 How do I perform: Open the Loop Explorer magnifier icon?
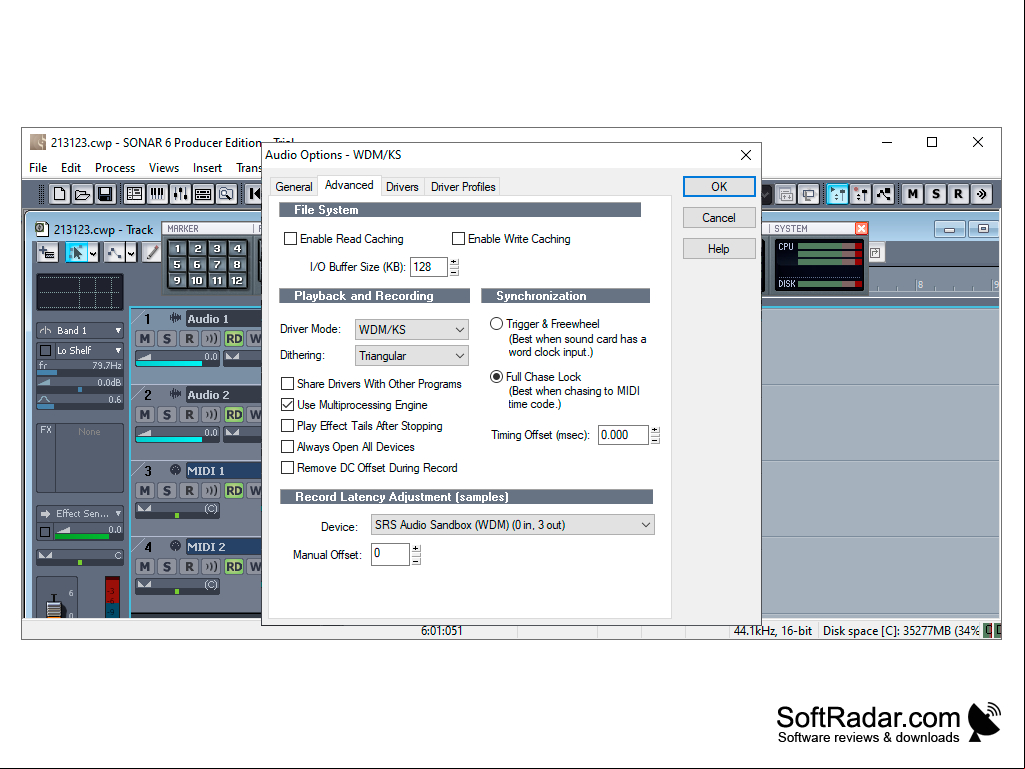point(226,194)
